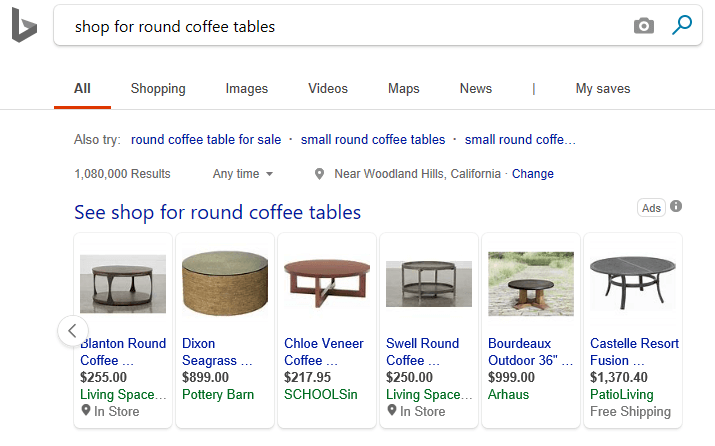Screen dimensions: 715x446
Task: Click the ads info circle icon
Action: click(x=676, y=207)
